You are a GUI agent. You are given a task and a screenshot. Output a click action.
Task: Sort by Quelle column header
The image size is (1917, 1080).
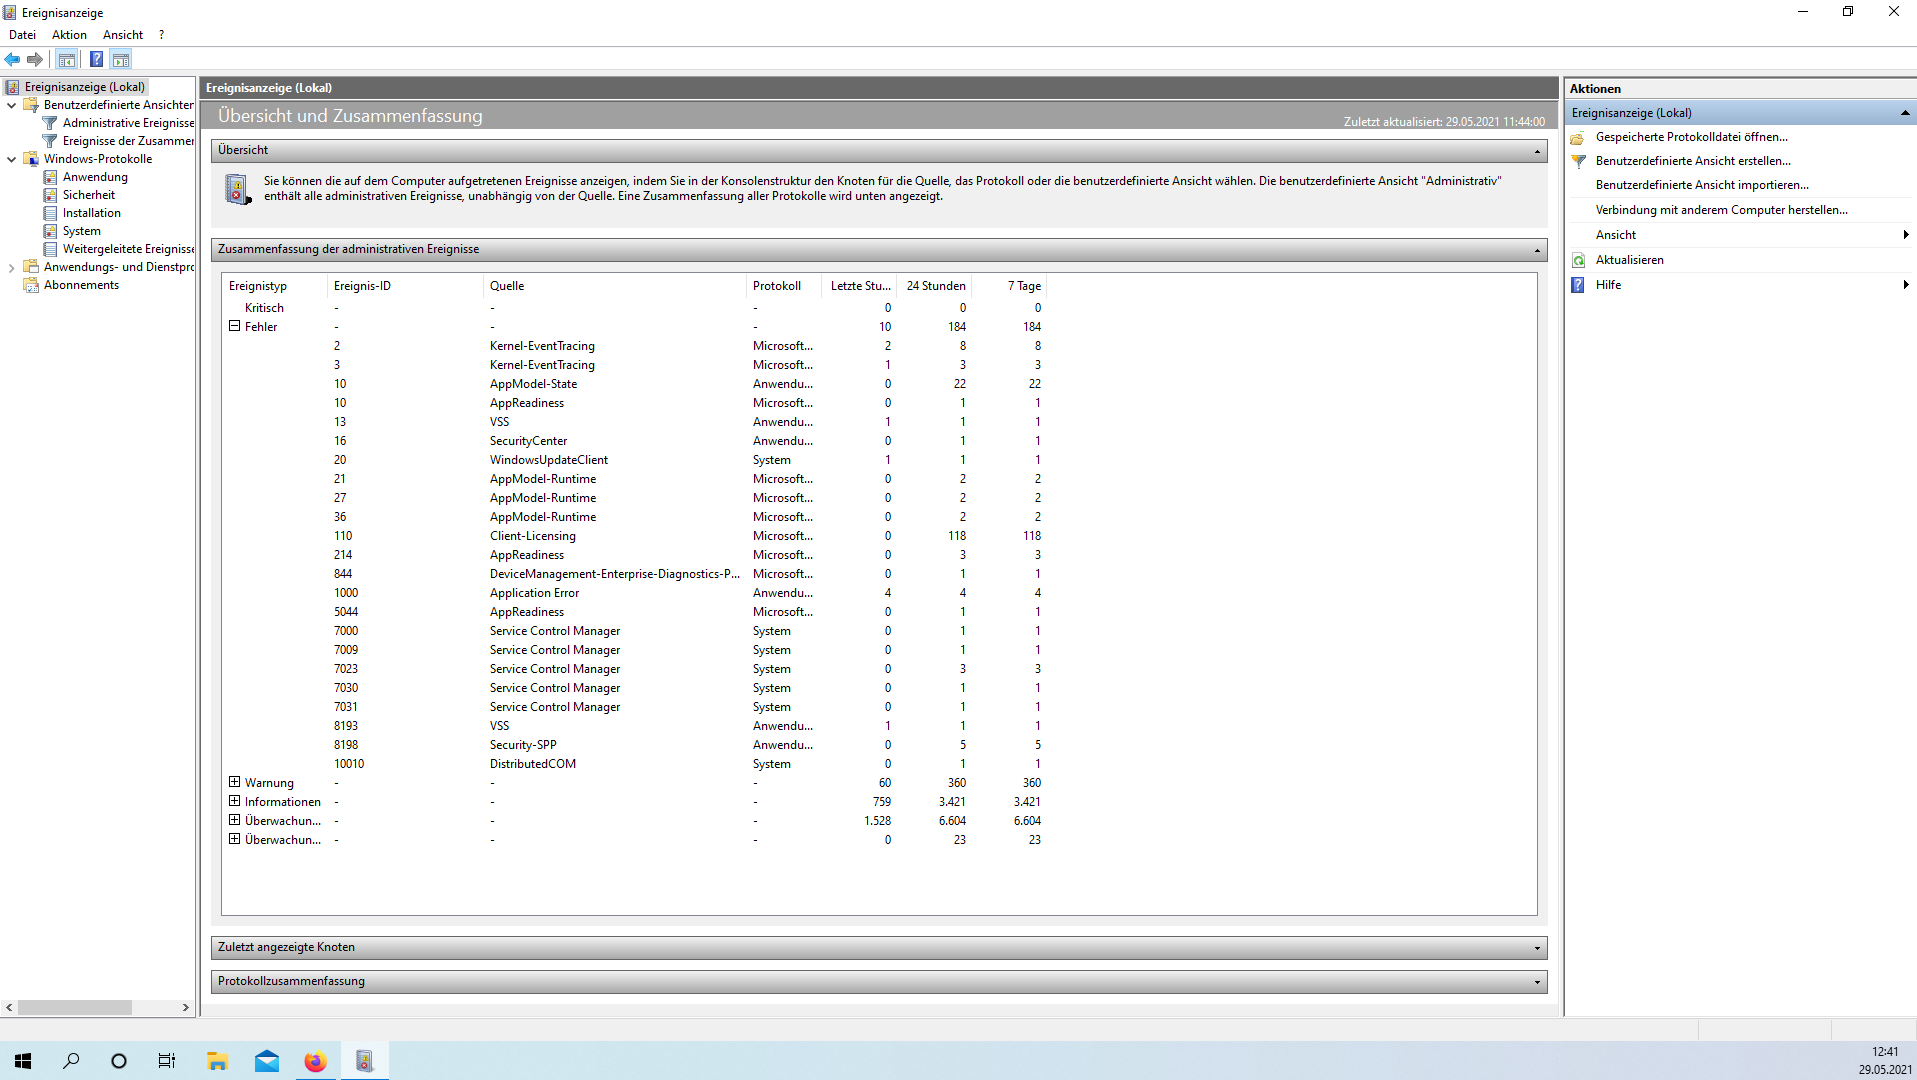(614, 286)
